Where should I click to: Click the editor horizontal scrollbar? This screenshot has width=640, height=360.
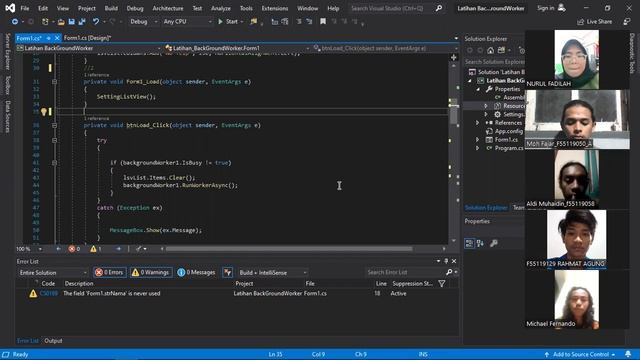[289, 249]
